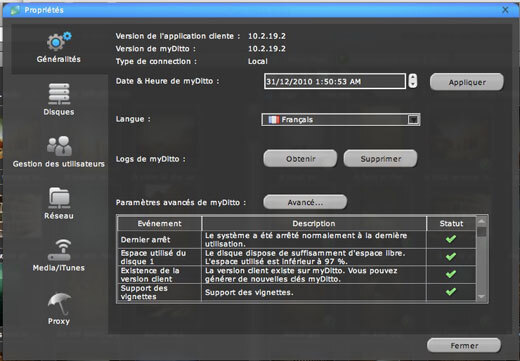Open the Disques drive icon section
This screenshot has width=520, height=361.
[59, 94]
